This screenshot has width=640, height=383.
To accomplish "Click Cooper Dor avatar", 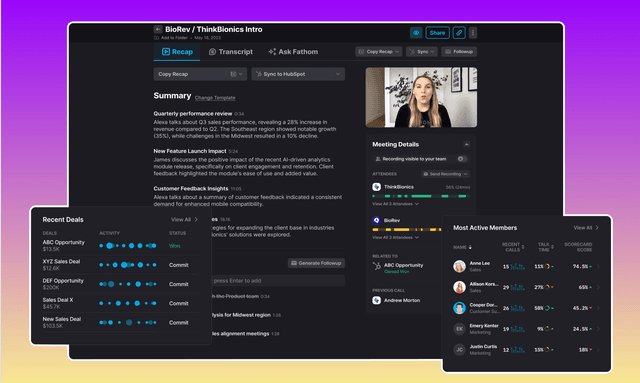I will tap(459, 308).
